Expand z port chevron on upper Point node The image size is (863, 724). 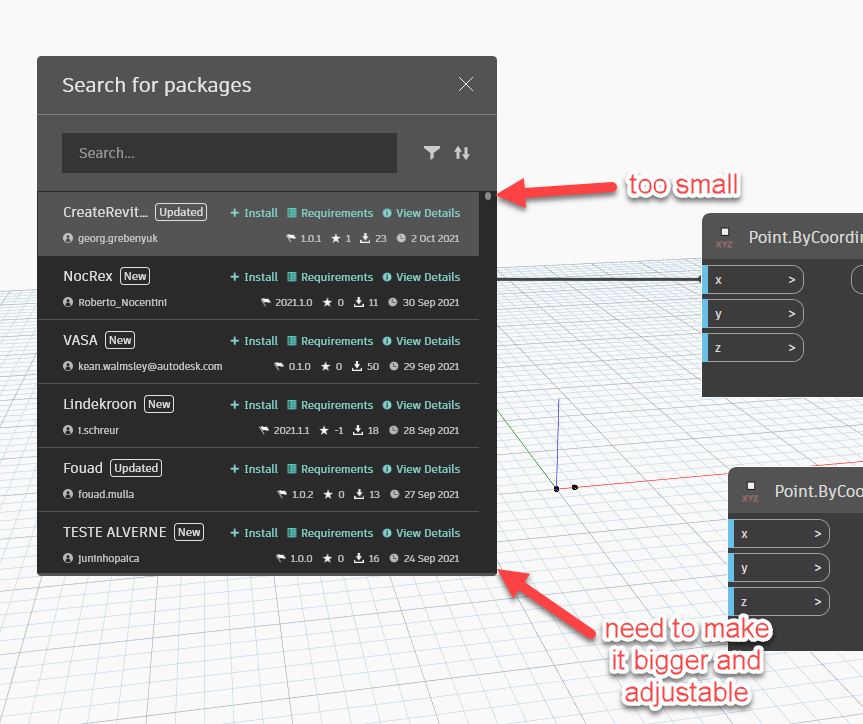click(x=791, y=348)
